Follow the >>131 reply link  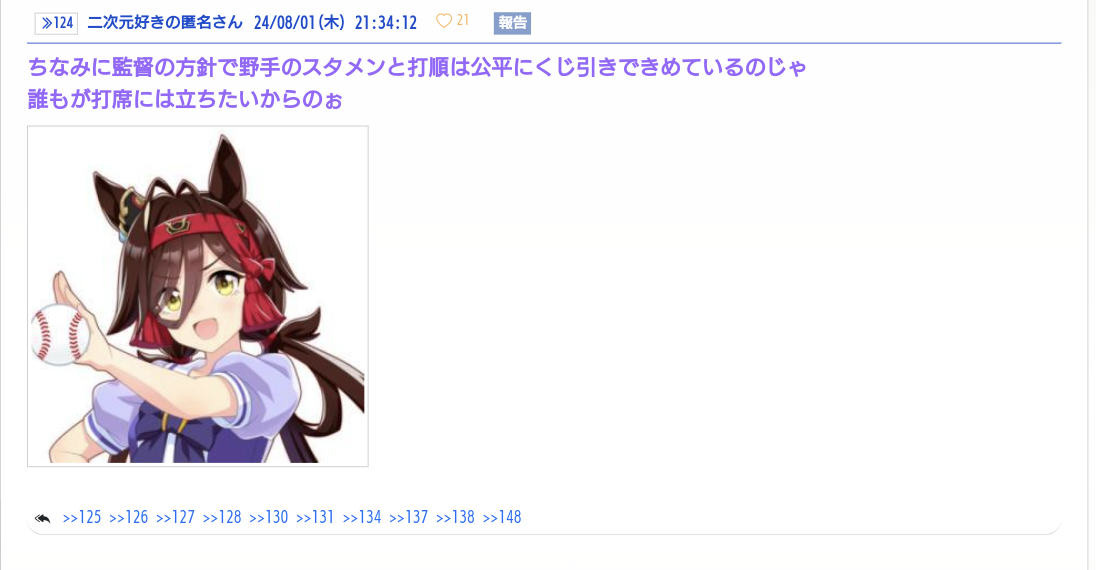315,518
